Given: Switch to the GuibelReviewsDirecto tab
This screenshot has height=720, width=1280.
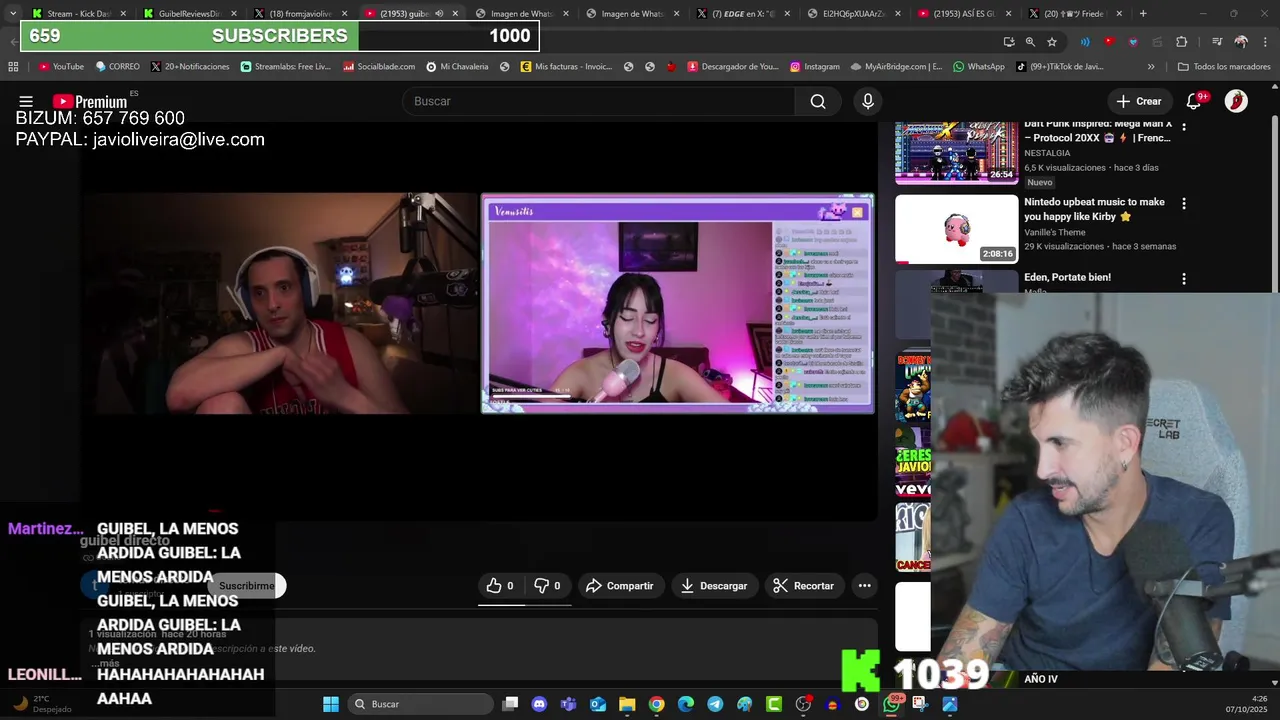Looking at the screenshot, I should 188,14.
